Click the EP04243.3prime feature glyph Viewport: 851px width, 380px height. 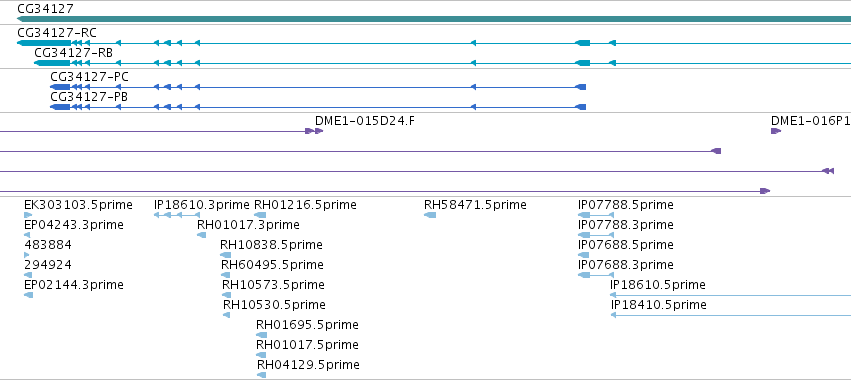(27, 235)
